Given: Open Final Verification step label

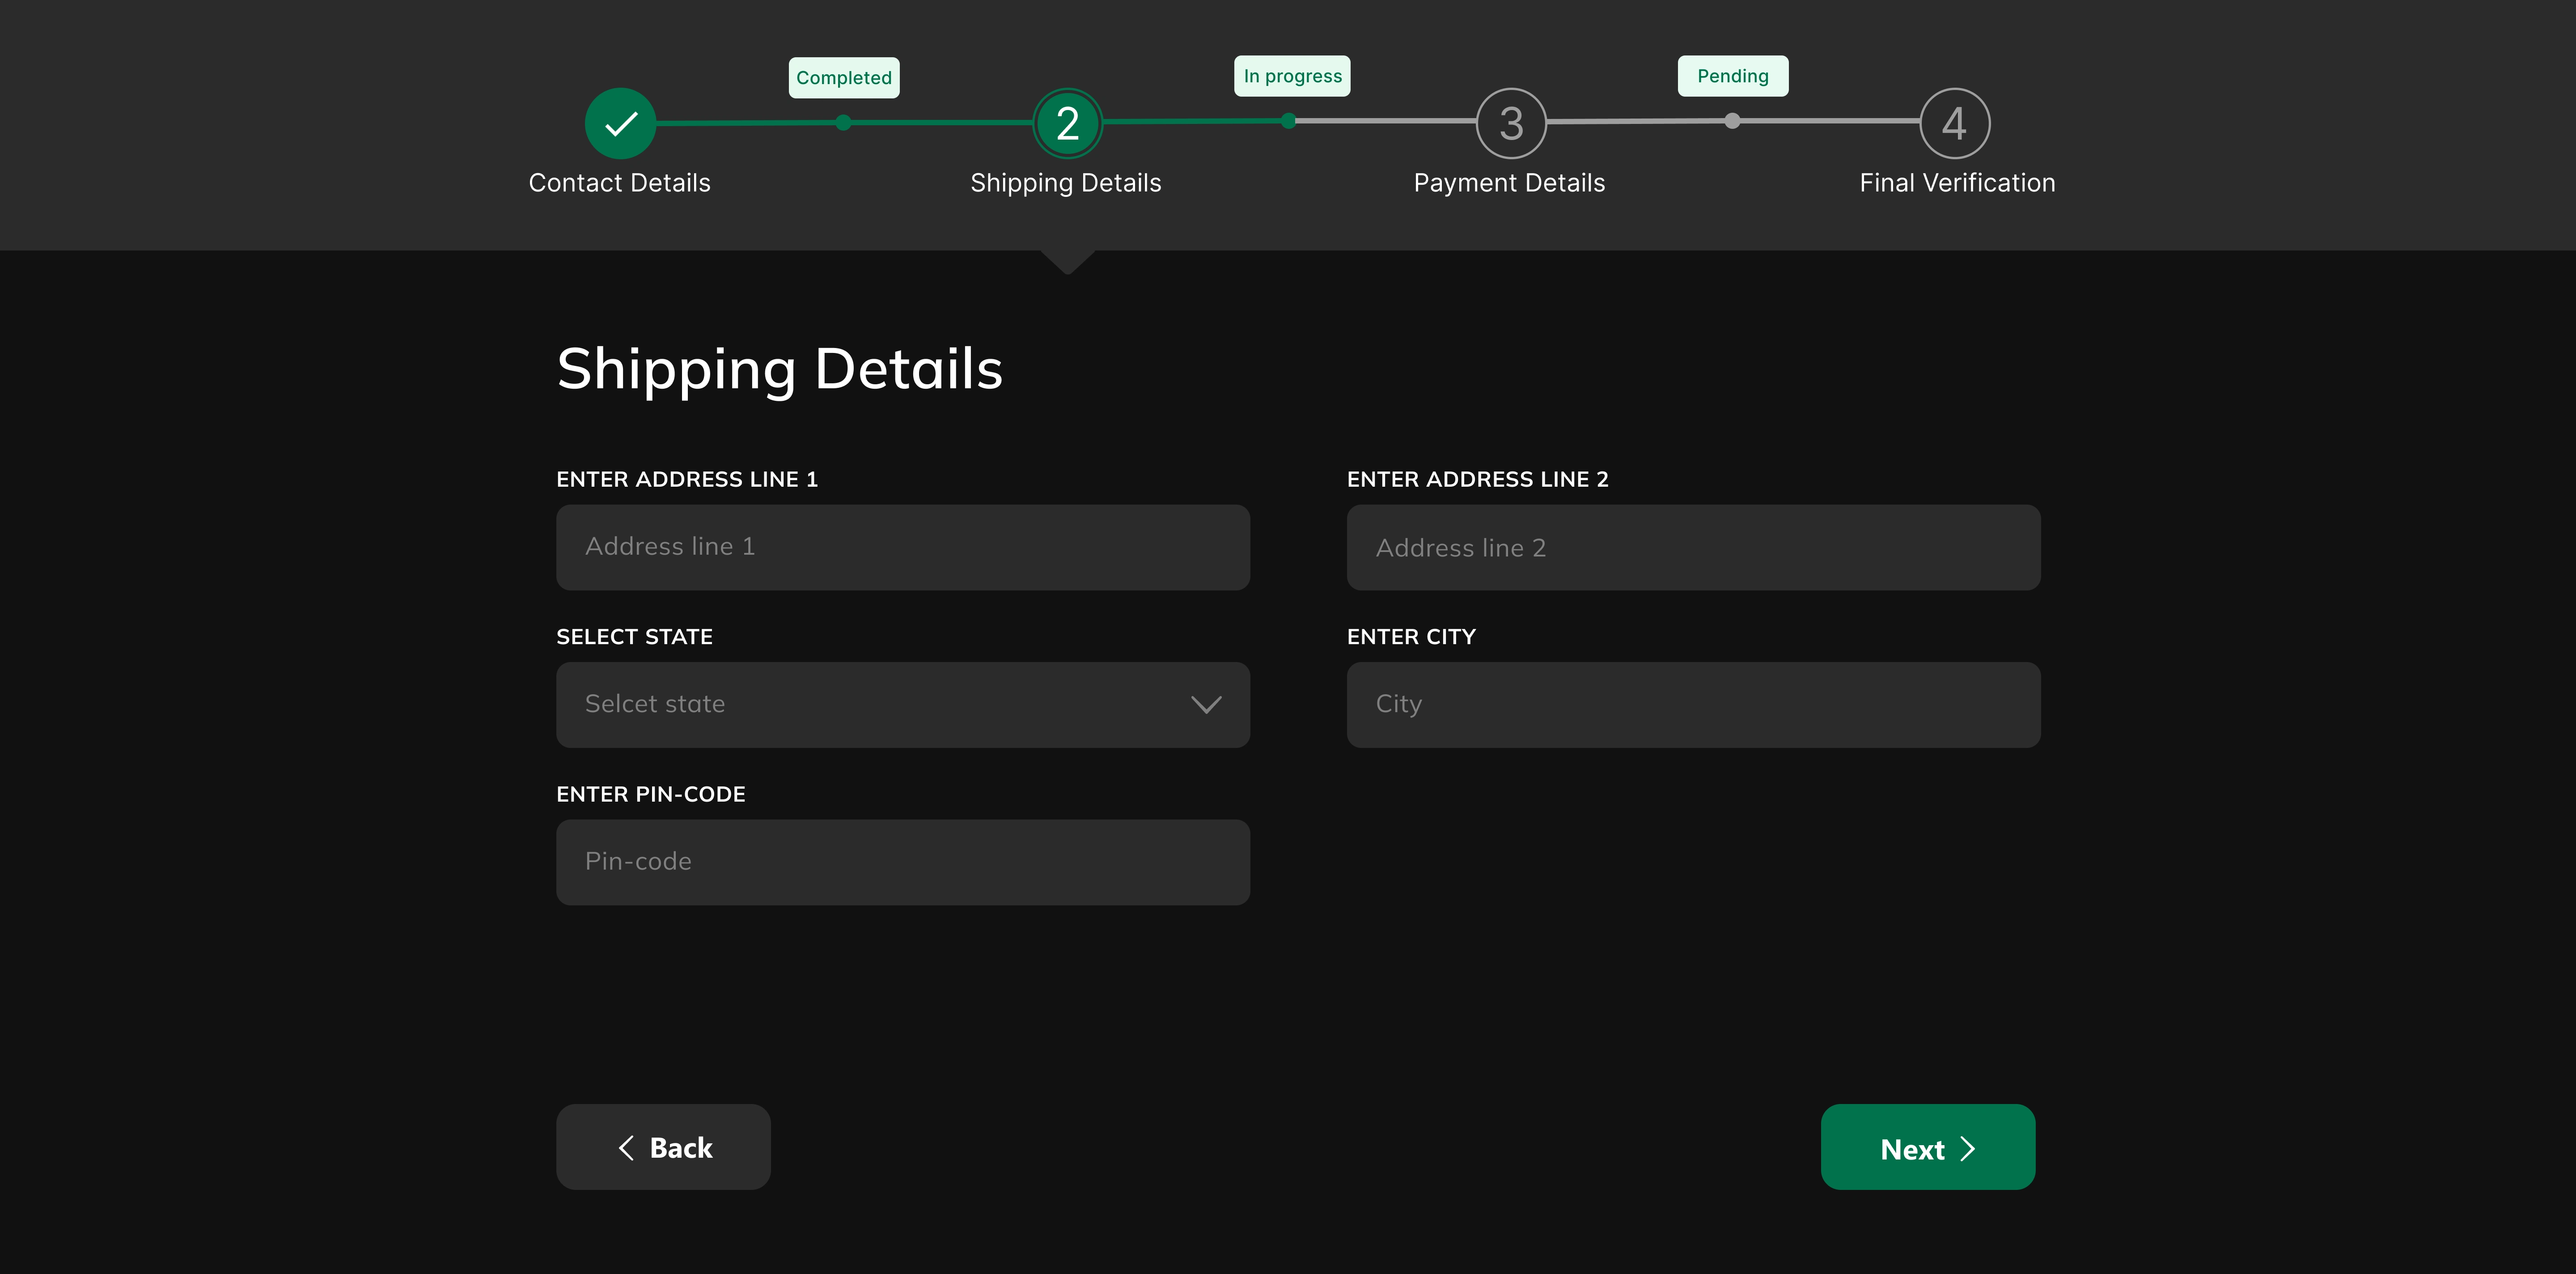Looking at the screenshot, I should [x=1957, y=183].
